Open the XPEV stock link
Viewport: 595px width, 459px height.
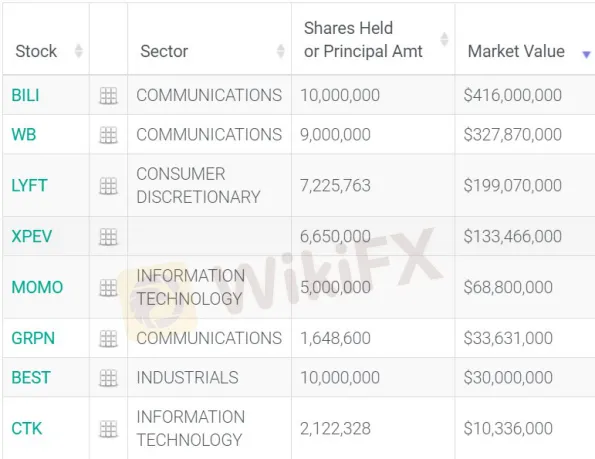coord(31,236)
